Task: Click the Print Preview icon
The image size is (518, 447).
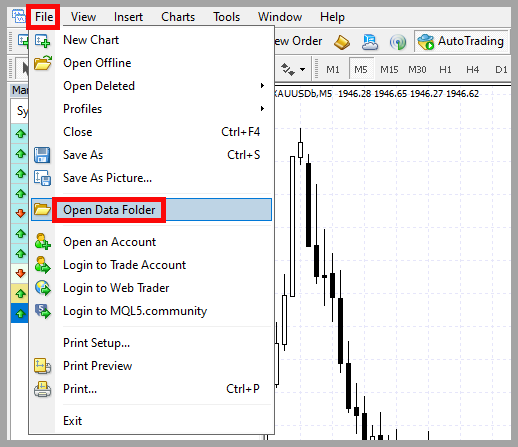Action: click(42, 366)
